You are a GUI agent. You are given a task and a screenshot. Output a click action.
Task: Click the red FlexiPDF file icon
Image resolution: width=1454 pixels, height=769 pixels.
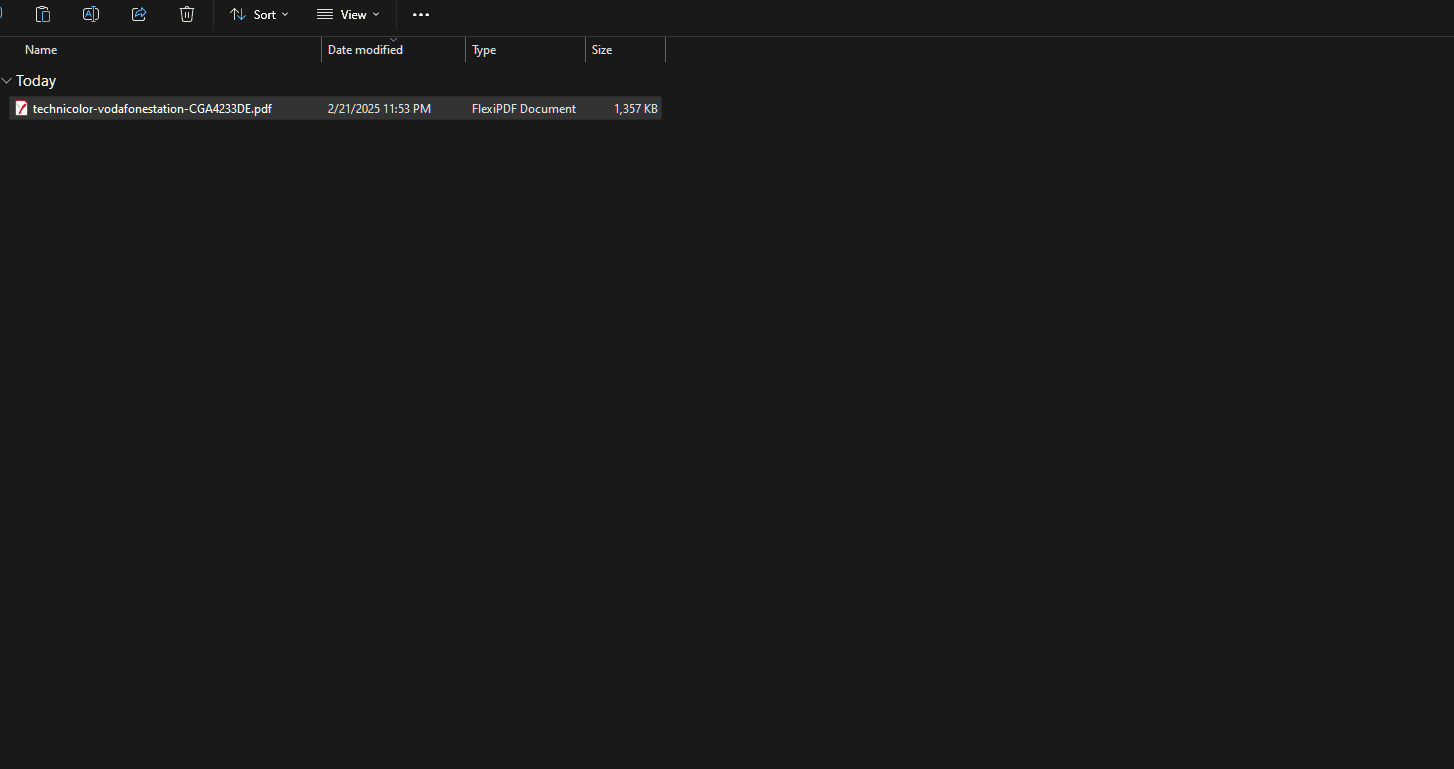pyautogui.click(x=21, y=109)
